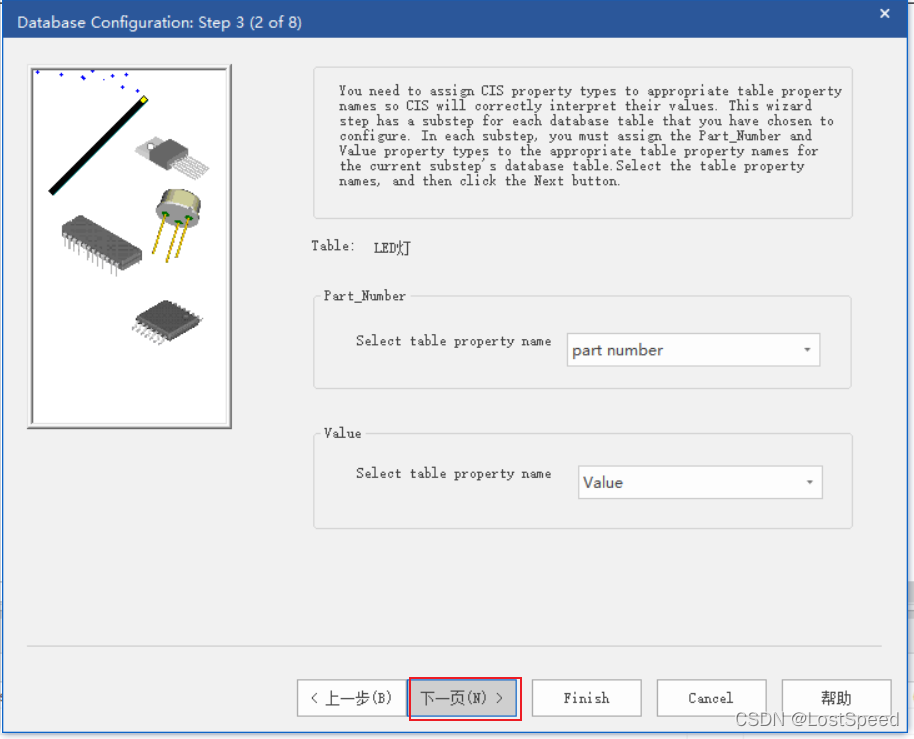Click the LED灯 table name
This screenshot has height=739, width=914.
[x=392, y=248]
